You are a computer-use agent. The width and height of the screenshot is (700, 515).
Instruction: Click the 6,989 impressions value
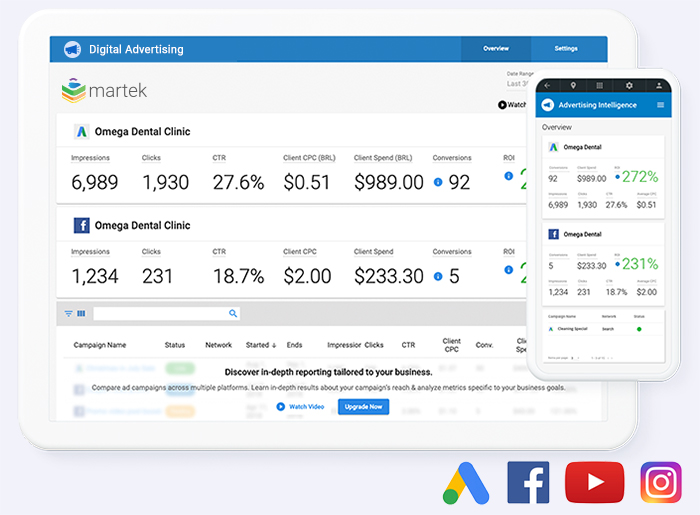click(x=95, y=182)
